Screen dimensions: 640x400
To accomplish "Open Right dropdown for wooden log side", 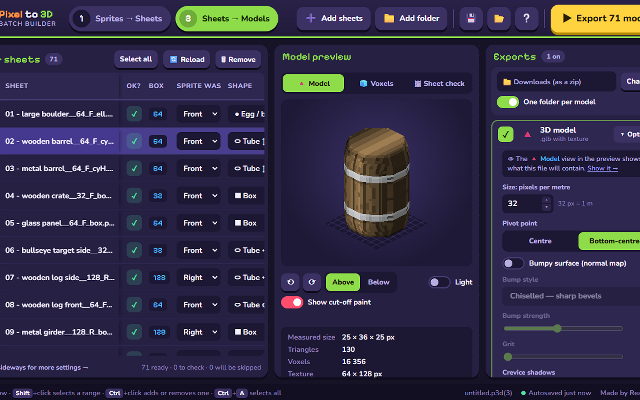I will pyautogui.click(x=198, y=278).
